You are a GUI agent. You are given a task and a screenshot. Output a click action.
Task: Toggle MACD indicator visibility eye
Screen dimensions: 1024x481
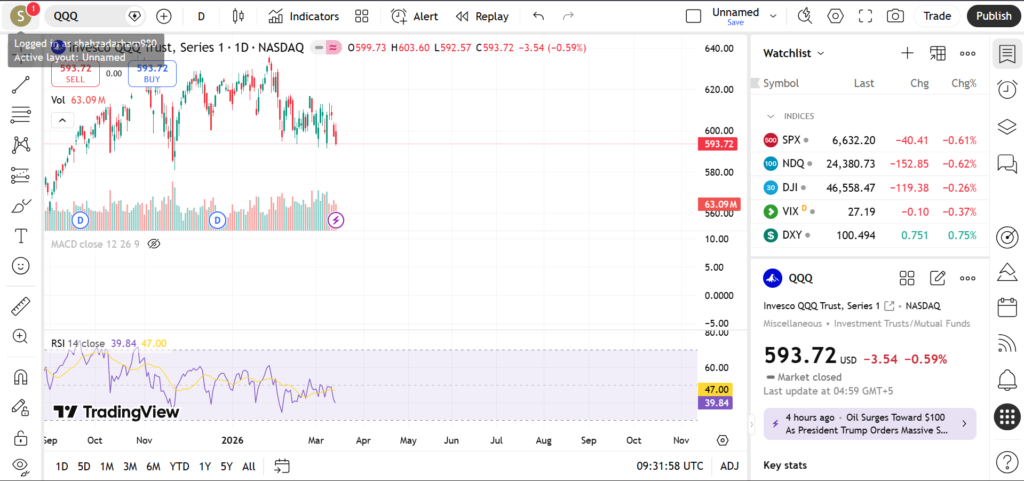coord(154,244)
